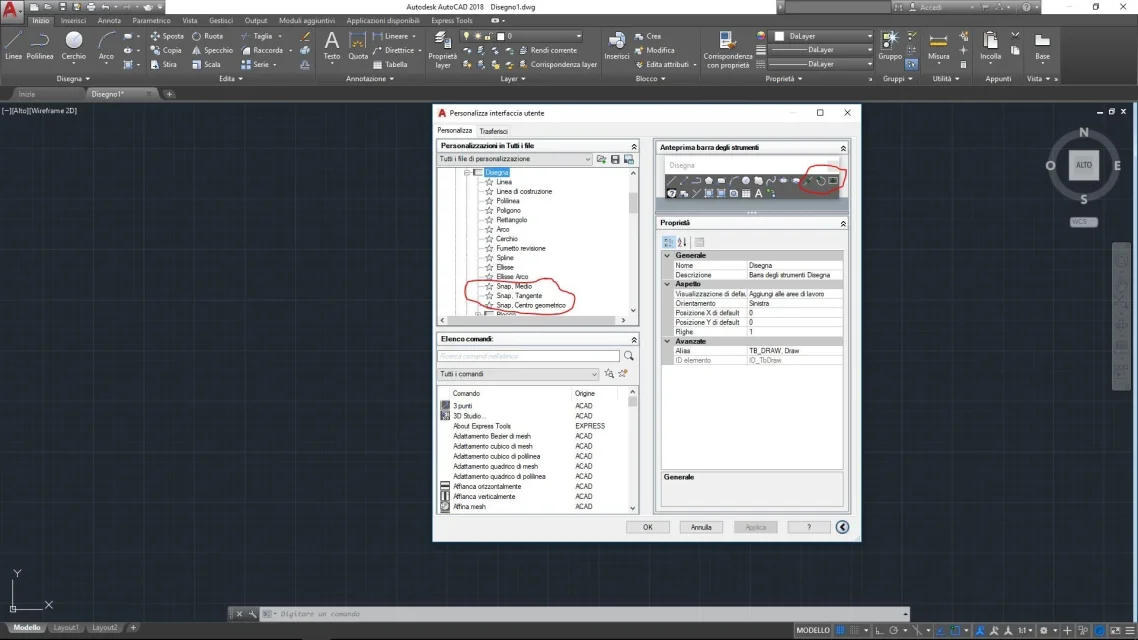The height and width of the screenshot is (640, 1138).
Task: Toggle object snap in status bar
Action: tap(955, 631)
